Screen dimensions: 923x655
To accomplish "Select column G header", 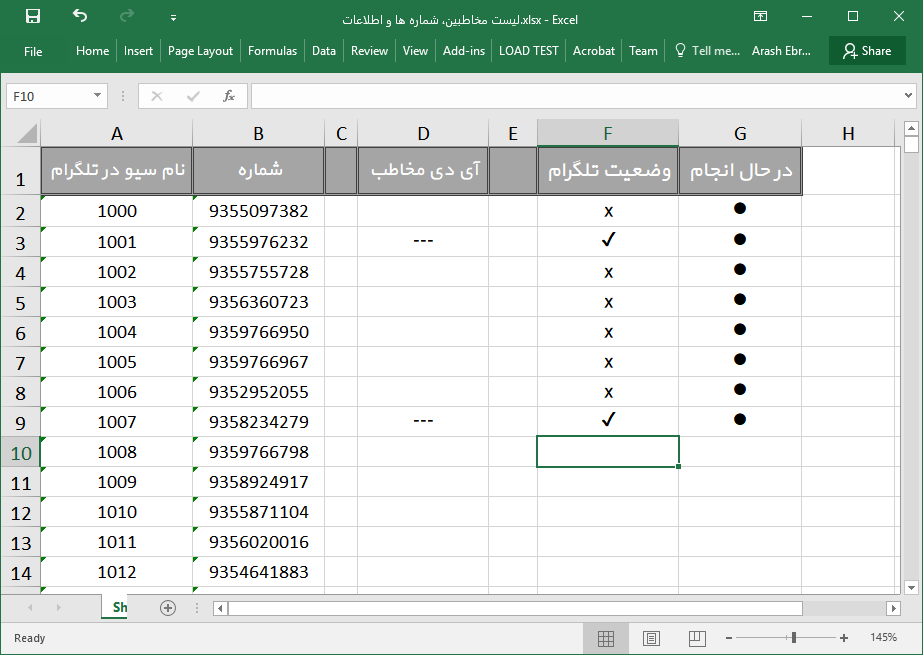I will point(740,134).
